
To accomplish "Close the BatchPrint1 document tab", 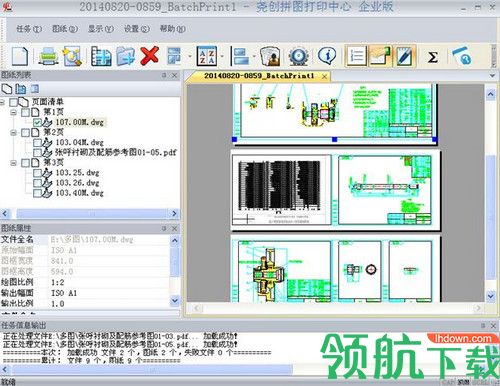I will (324, 76).
